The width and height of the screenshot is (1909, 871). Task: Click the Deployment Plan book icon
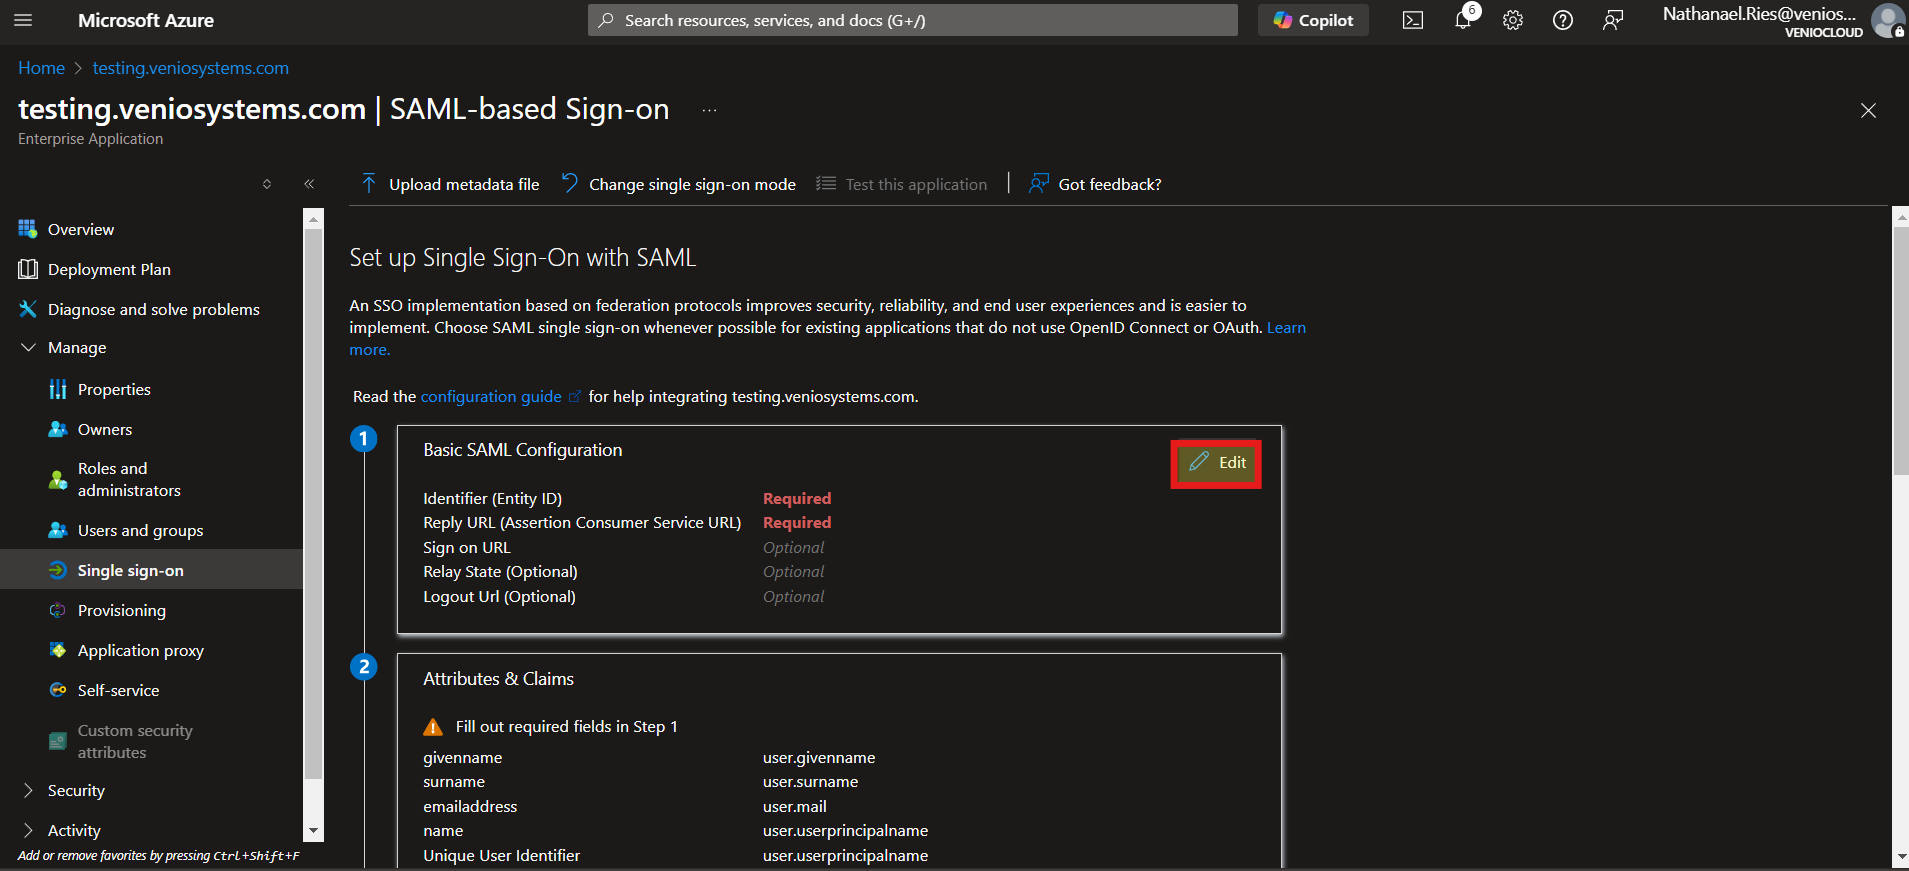[28, 269]
